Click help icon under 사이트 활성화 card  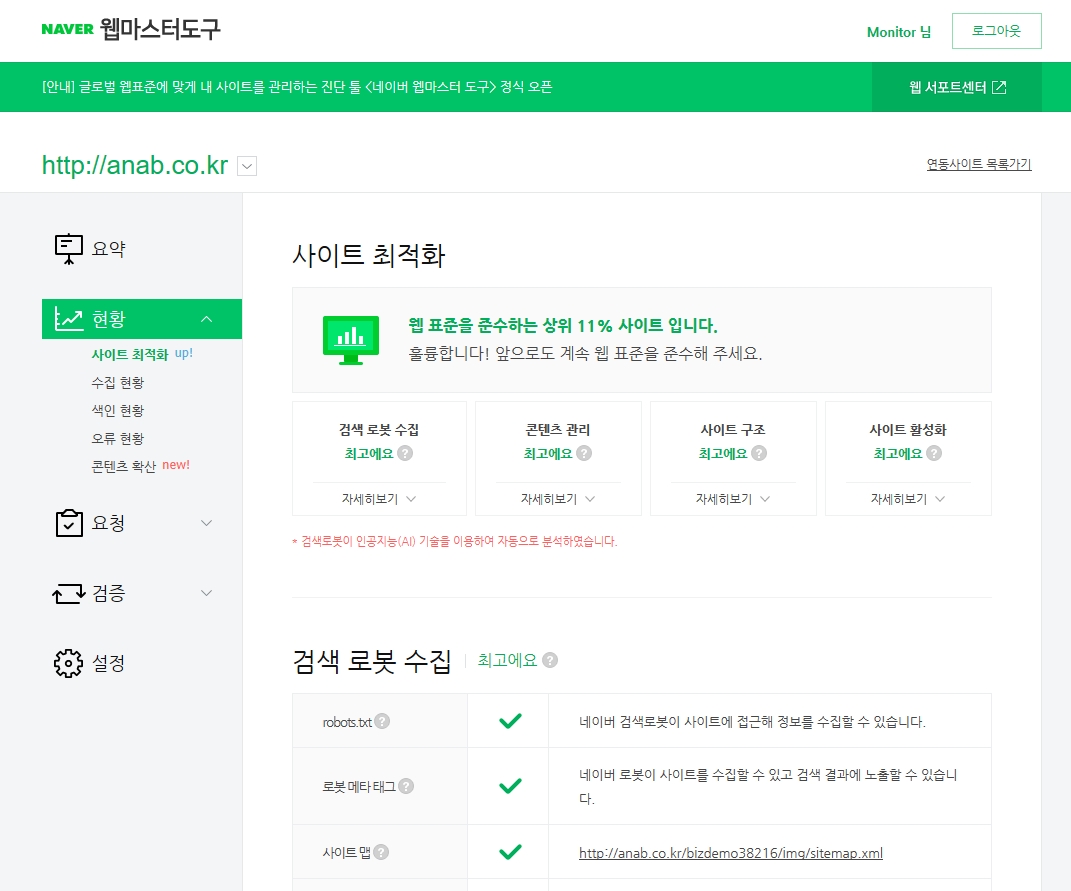(934, 453)
